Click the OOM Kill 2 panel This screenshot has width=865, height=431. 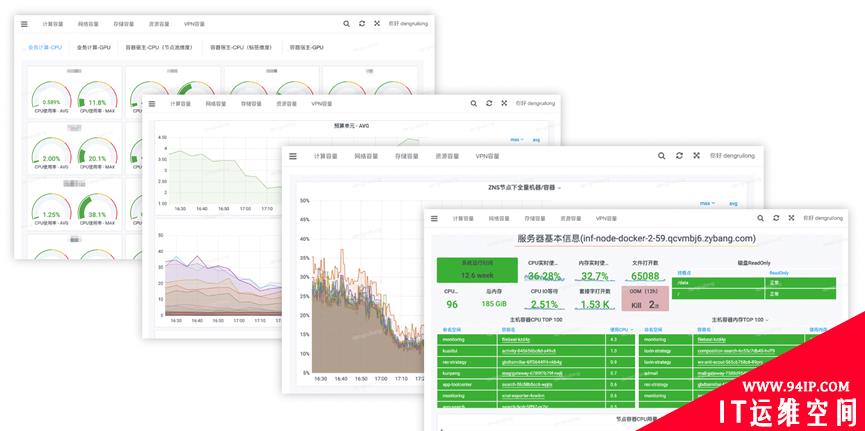click(645, 299)
